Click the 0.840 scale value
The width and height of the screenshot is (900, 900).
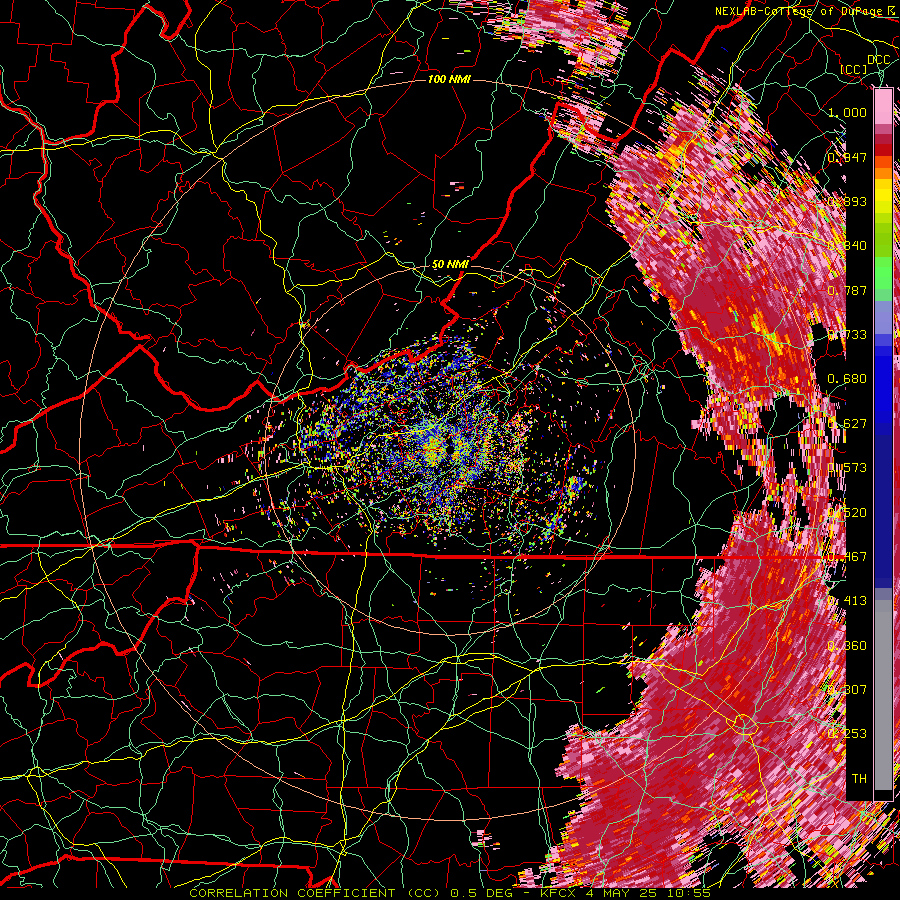tap(847, 246)
